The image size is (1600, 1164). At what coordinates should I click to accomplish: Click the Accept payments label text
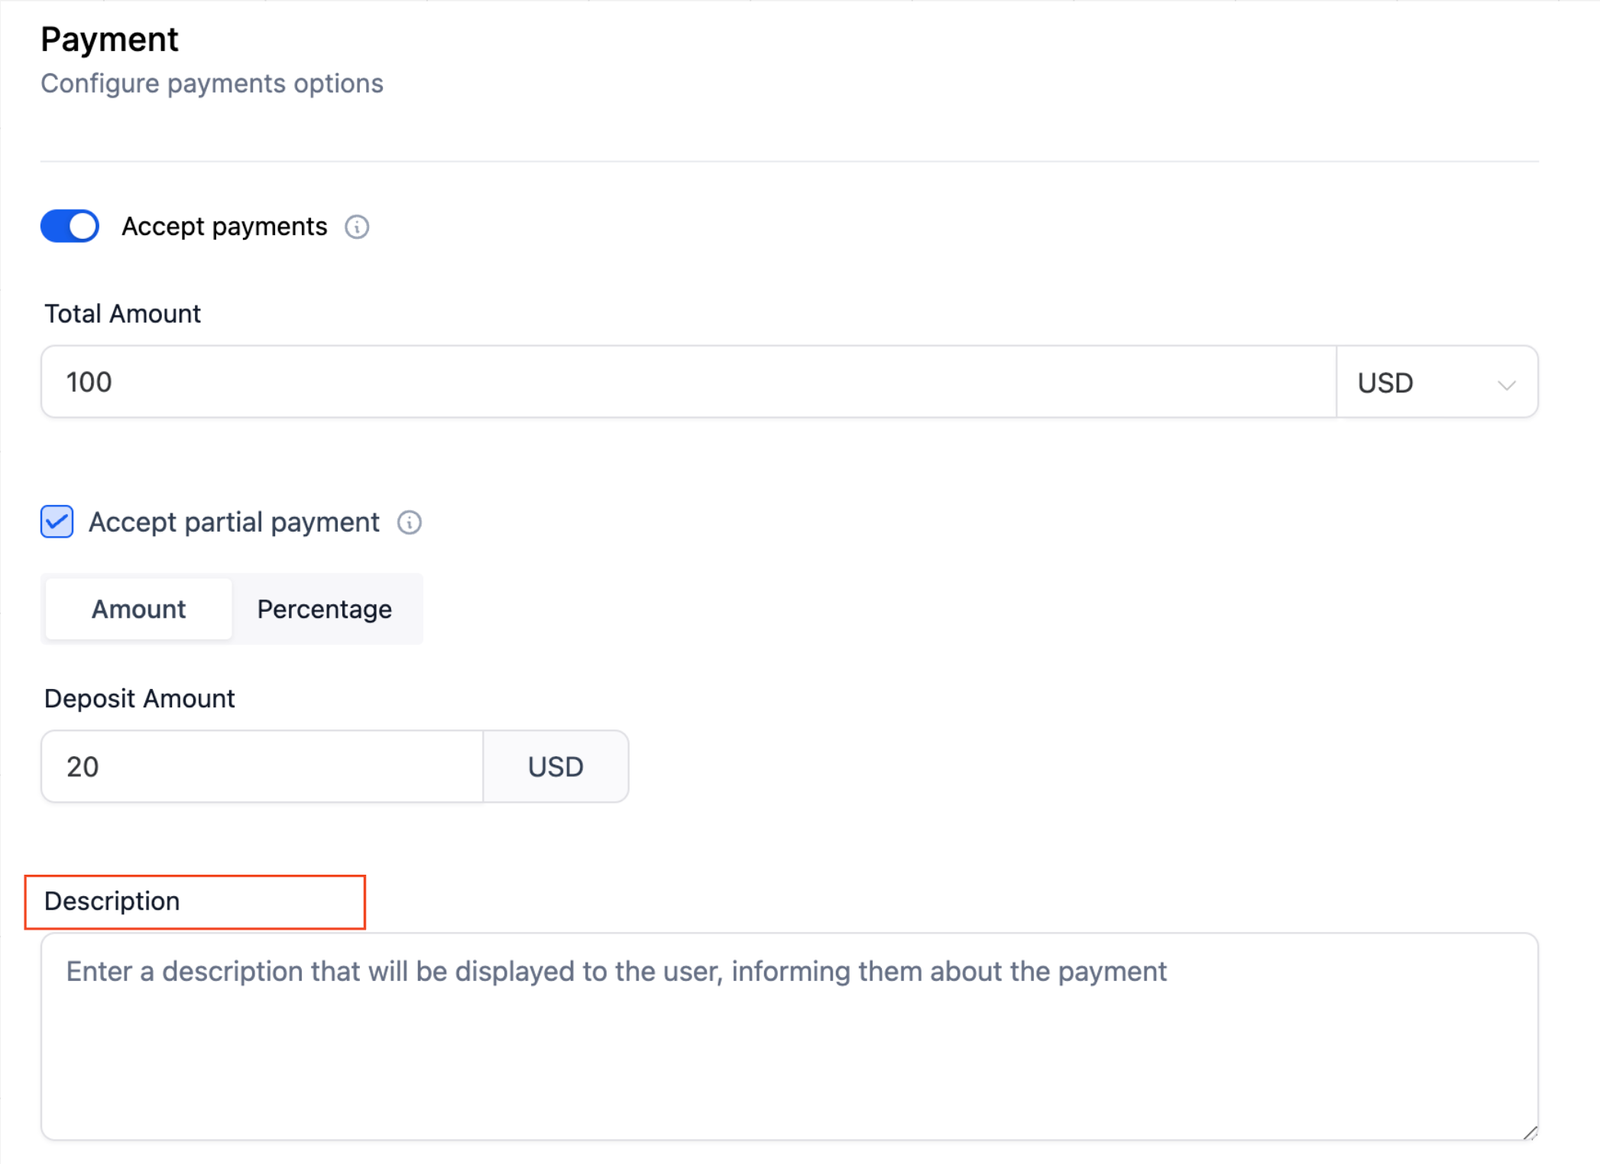pos(224,227)
